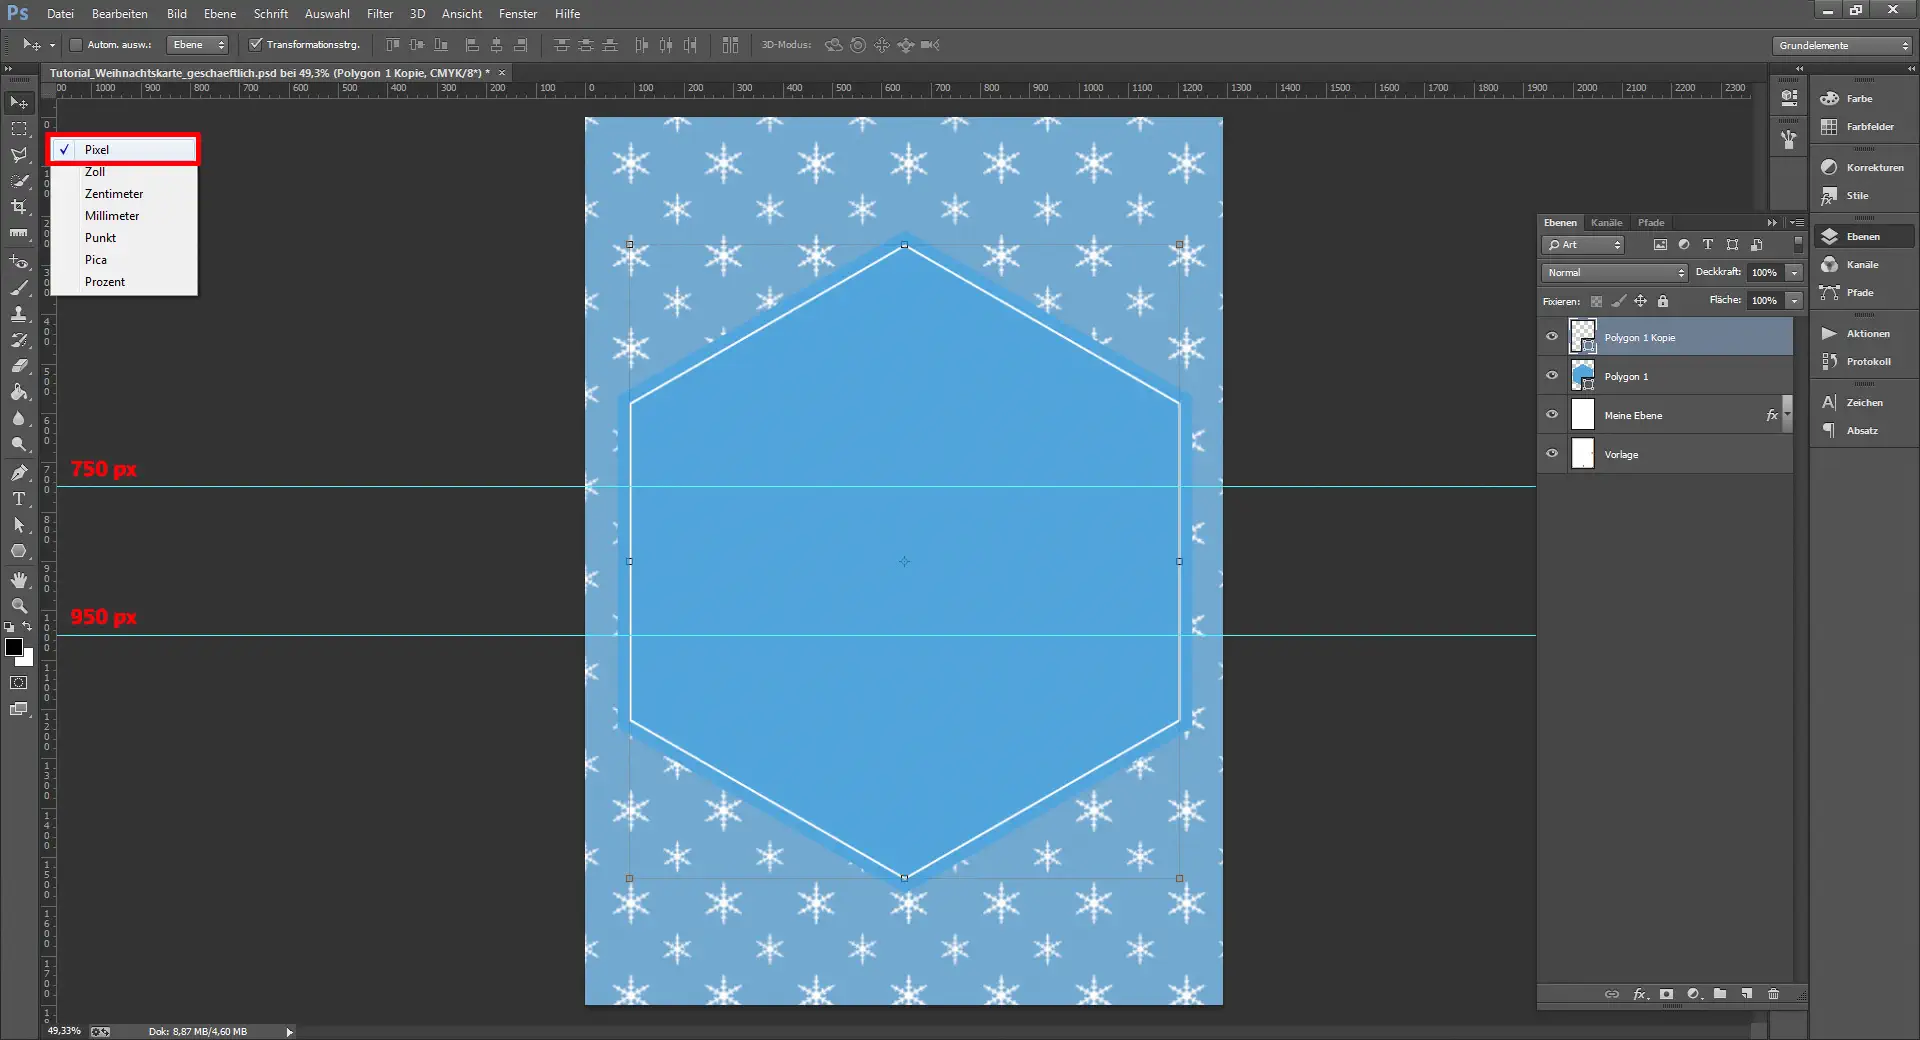Open the Filter menu
This screenshot has width=1920, height=1040.
[x=380, y=13]
